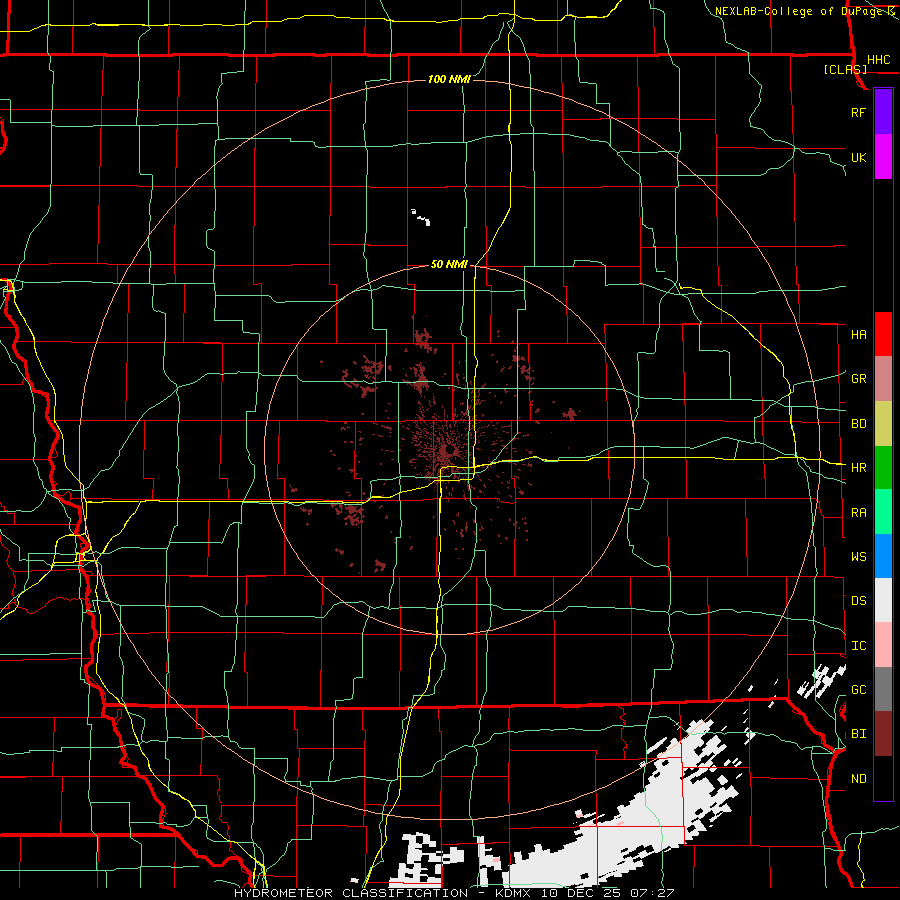Select the 'GR' legend label
Screen dimensions: 900x900
(x=858, y=379)
